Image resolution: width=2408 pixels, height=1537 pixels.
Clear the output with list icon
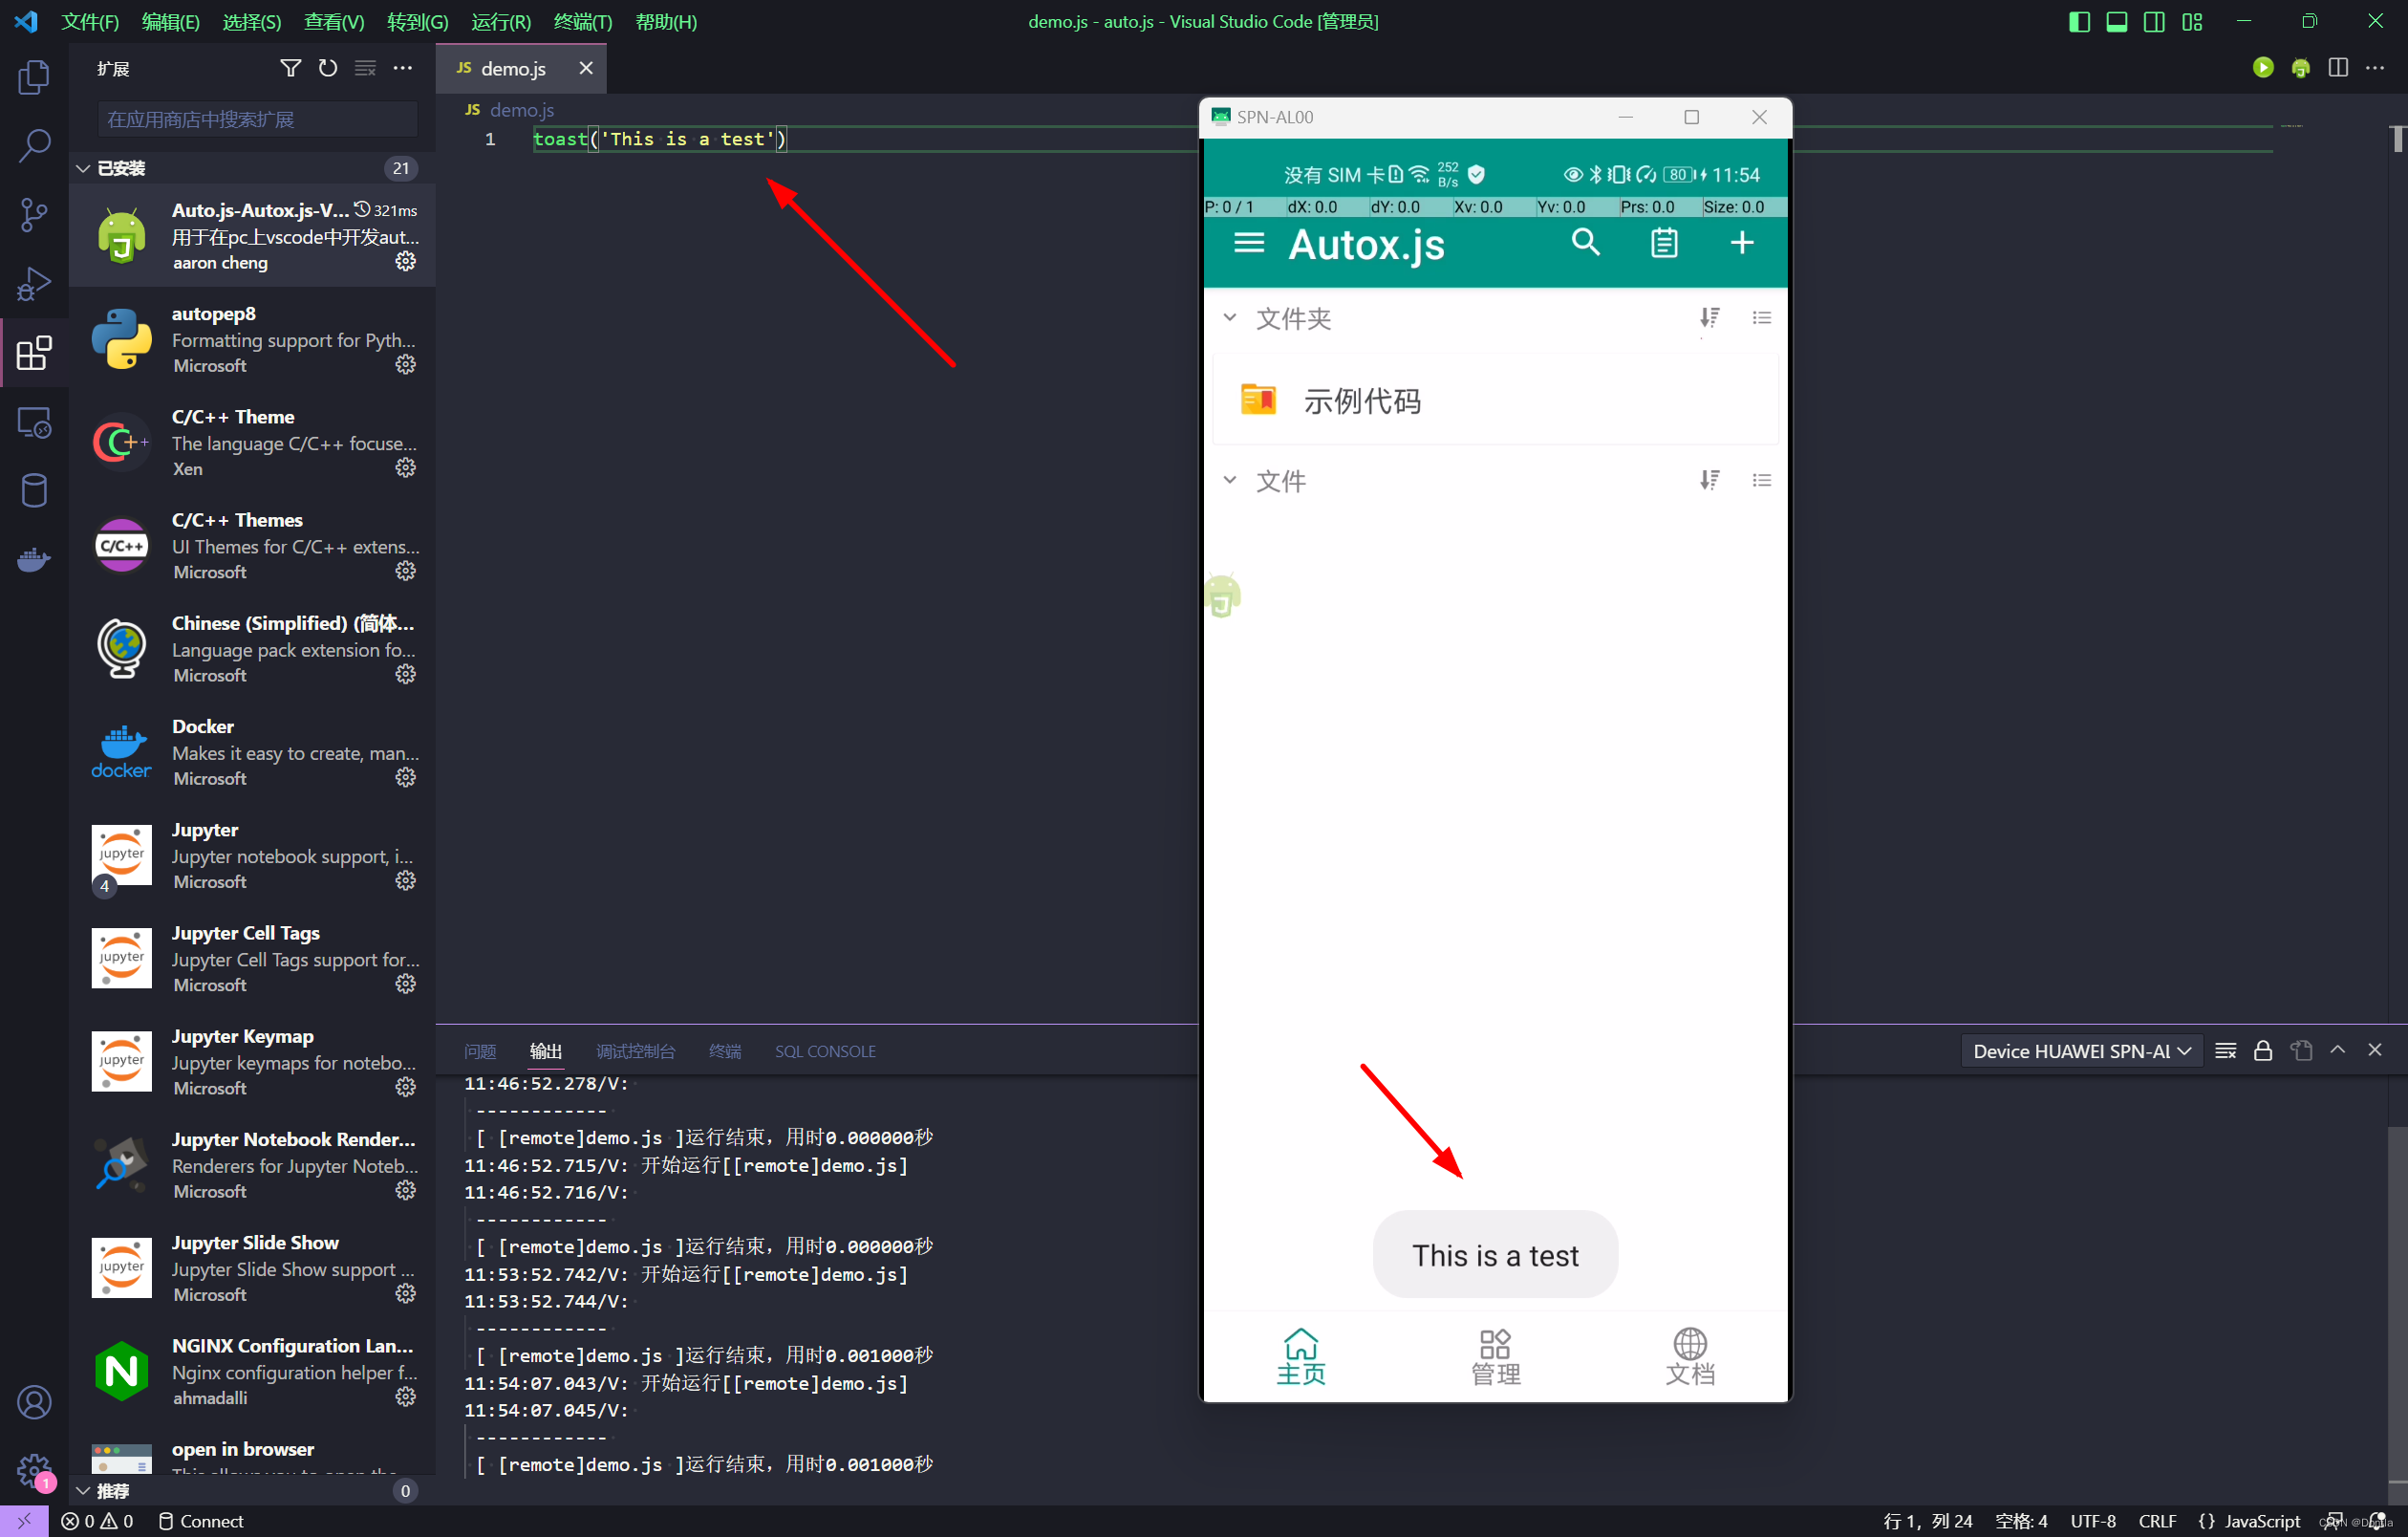point(2225,1050)
